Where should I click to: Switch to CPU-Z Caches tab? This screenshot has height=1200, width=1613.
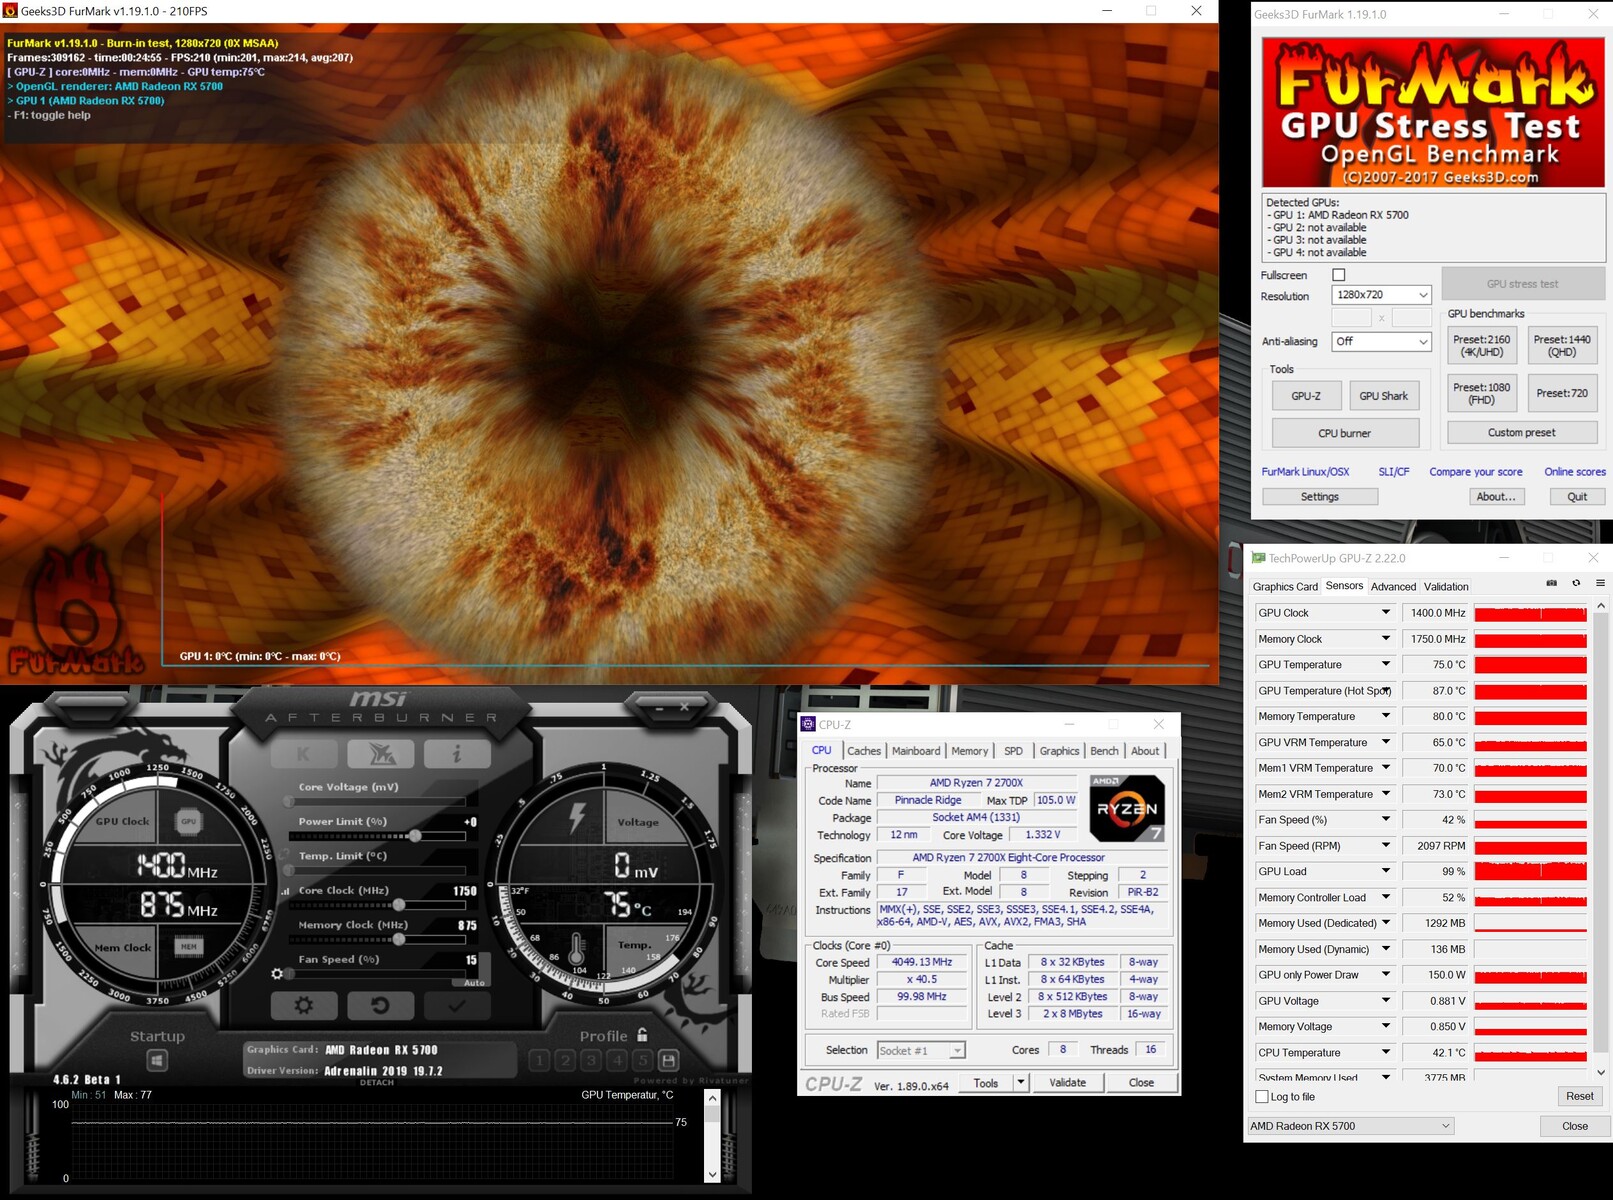pyautogui.click(x=864, y=751)
